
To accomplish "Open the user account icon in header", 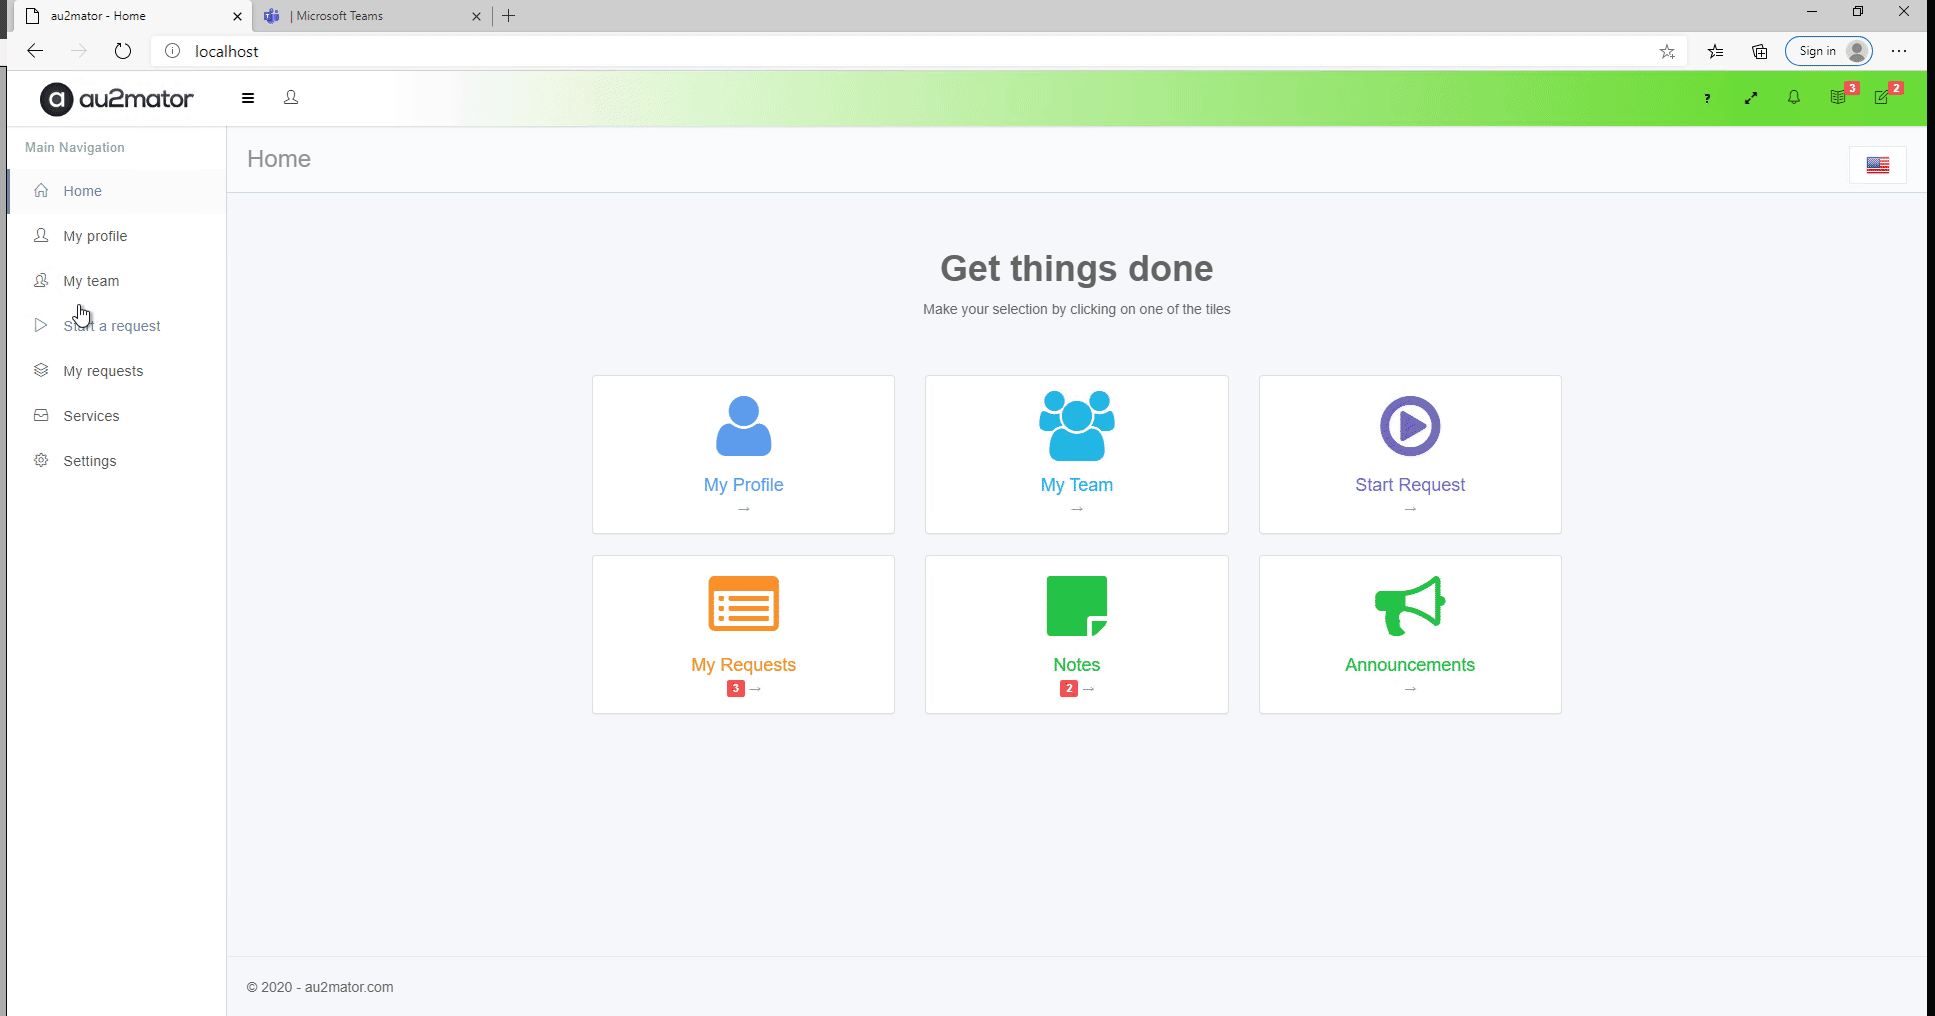I will tap(291, 98).
